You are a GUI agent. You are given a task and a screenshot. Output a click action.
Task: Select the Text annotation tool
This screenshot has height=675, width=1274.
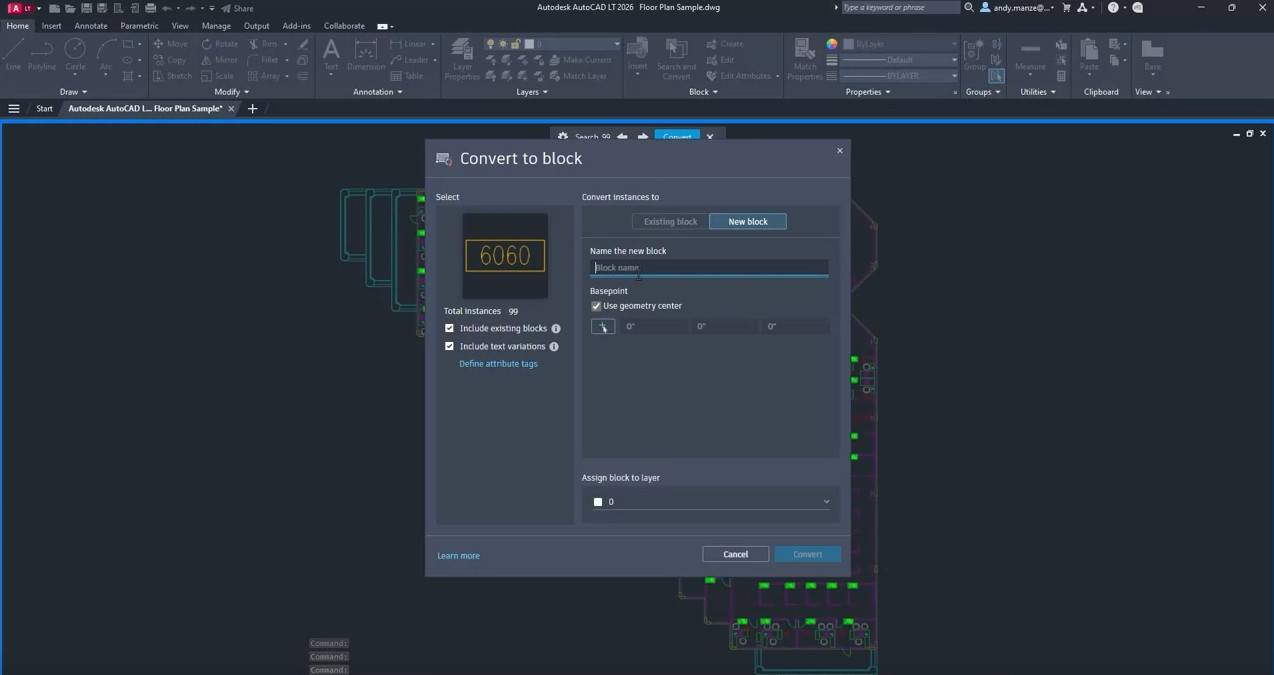[331, 55]
